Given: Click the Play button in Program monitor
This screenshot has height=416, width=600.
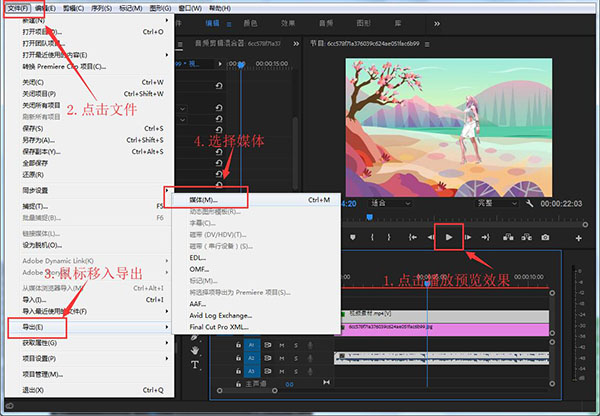Looking at the screenshot, I should (449, 237).
